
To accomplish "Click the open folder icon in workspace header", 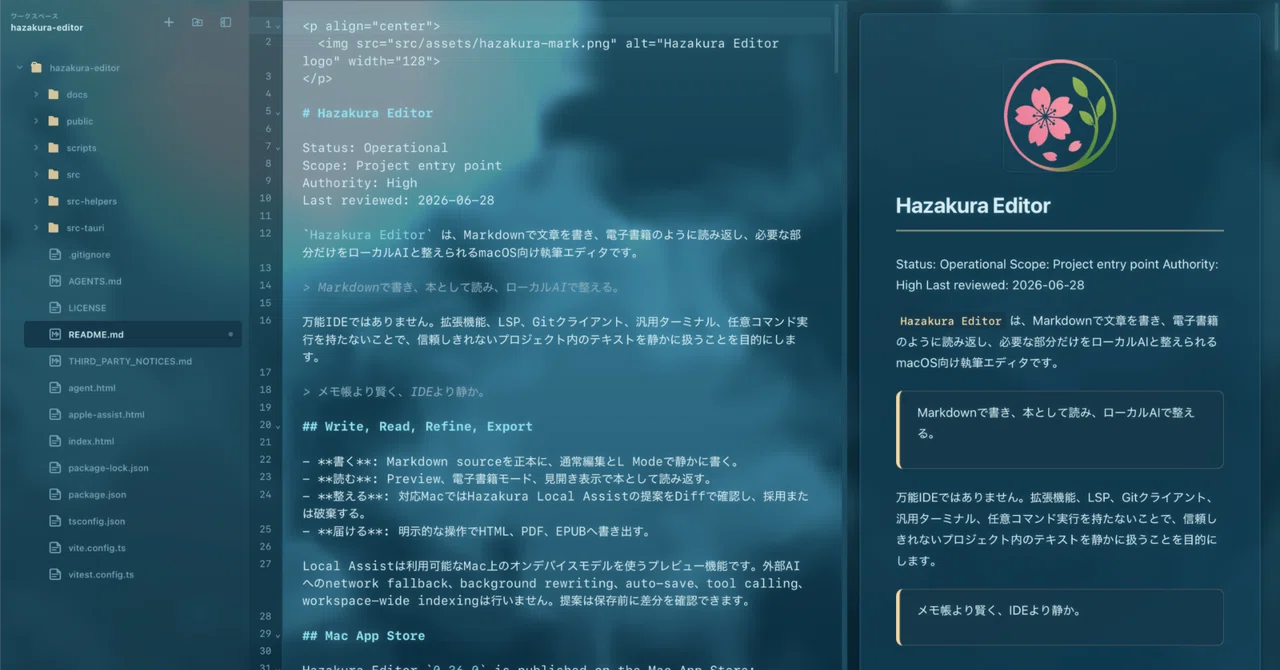I will point(197,22).
